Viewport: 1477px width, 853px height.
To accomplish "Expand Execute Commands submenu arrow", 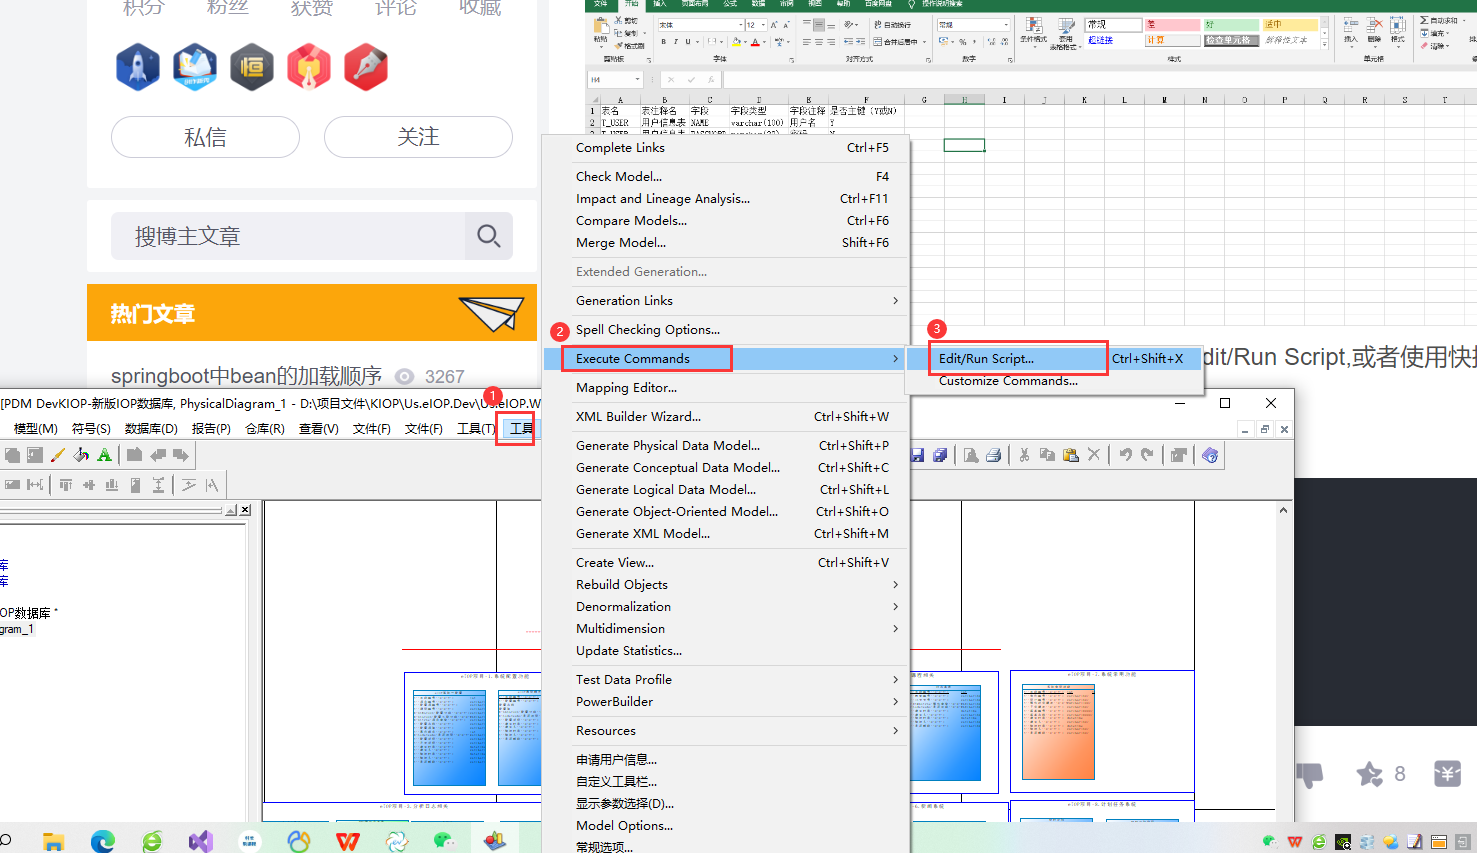I will tap(895, 358).
